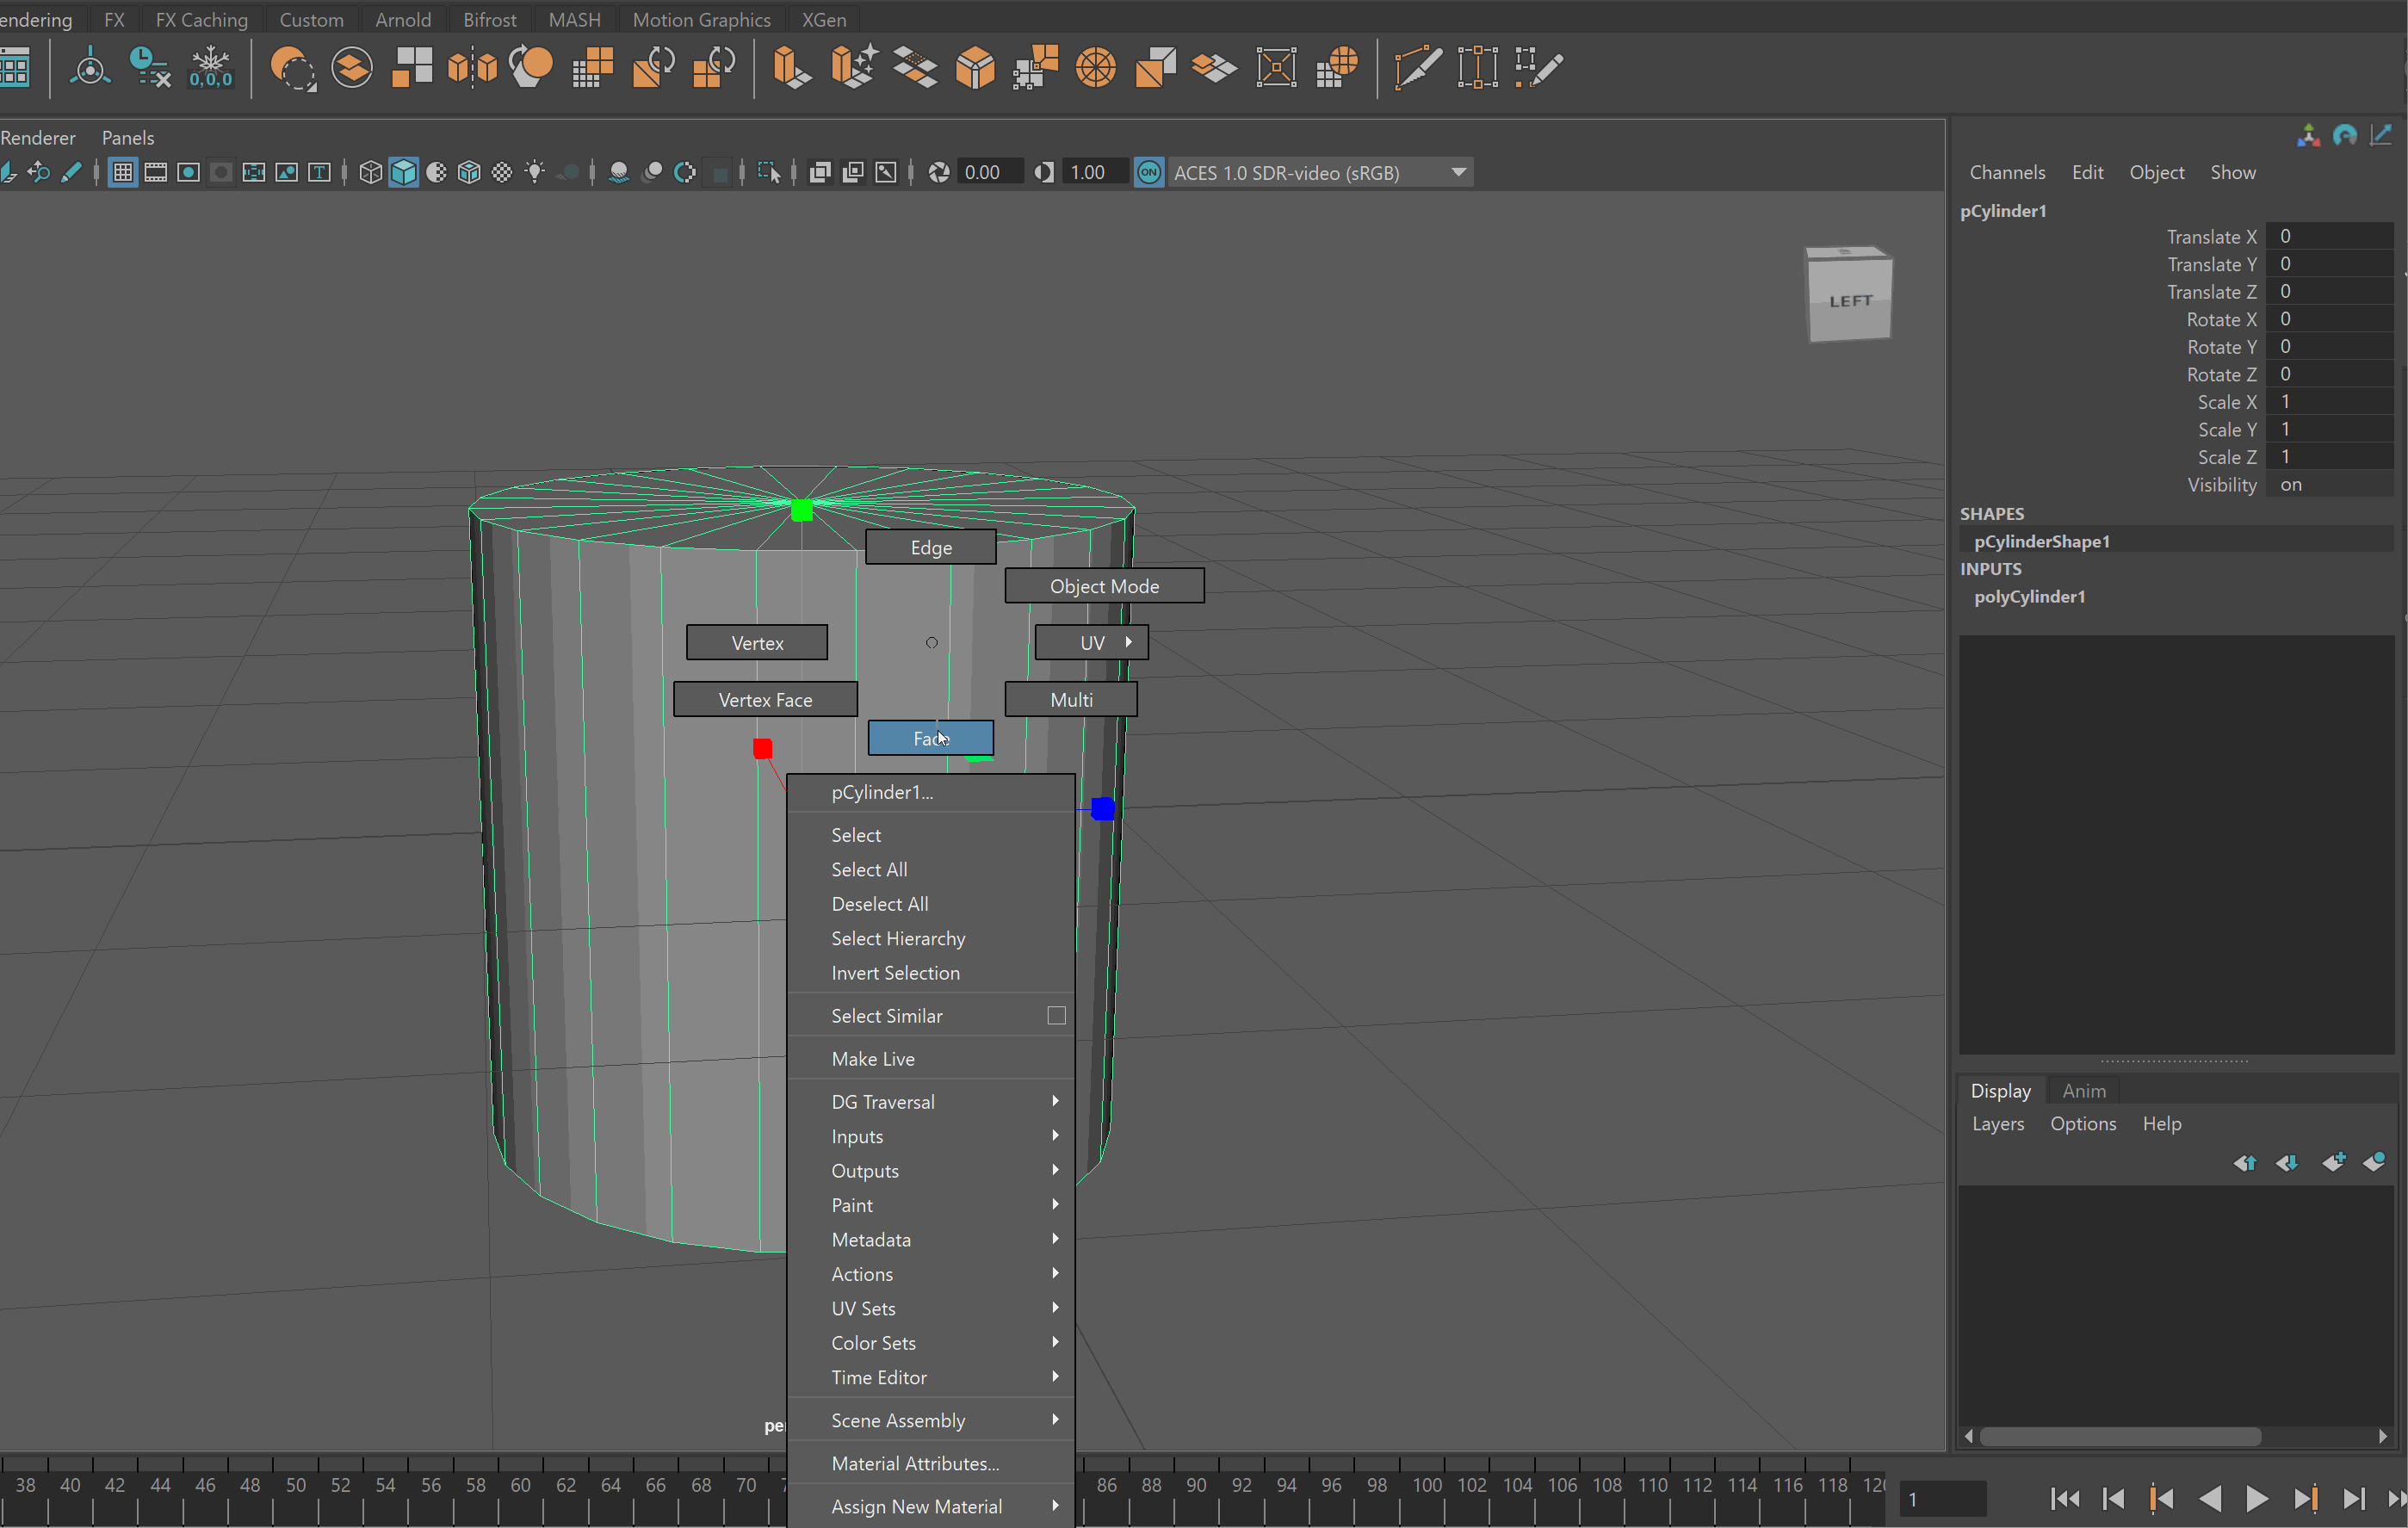Open the Motion Graphics shelf tab

701,19
